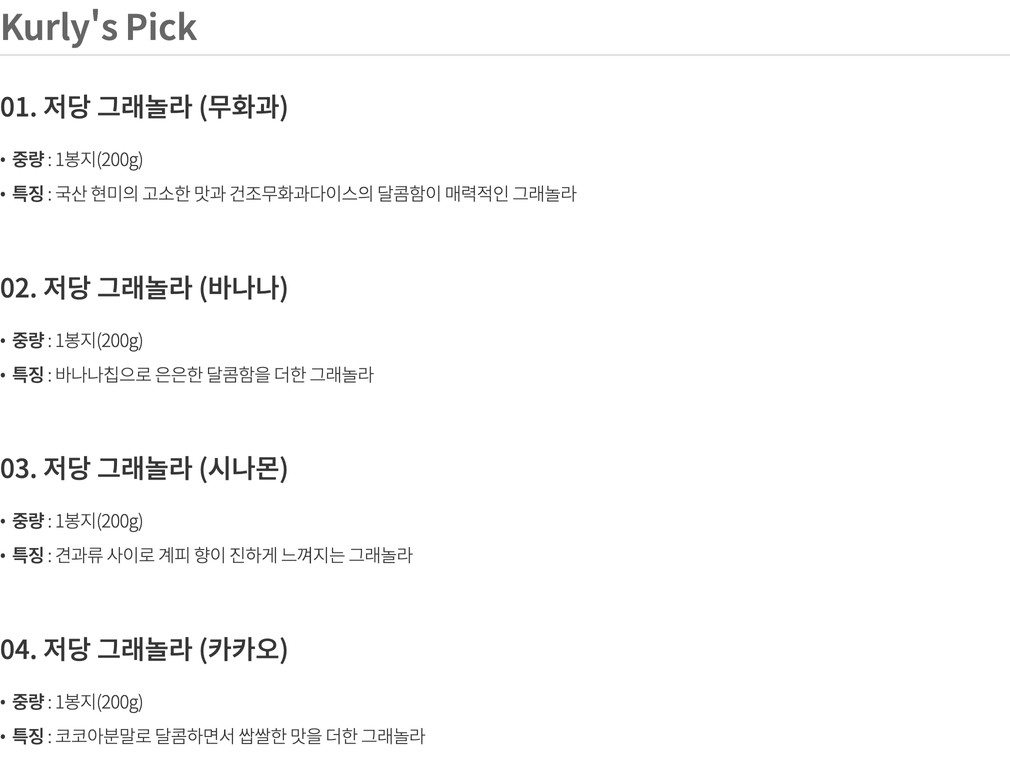Click the 1봉지(200g) weight for 시나몬 granola
The image size is (1010, 779).
tap(99, 521)
